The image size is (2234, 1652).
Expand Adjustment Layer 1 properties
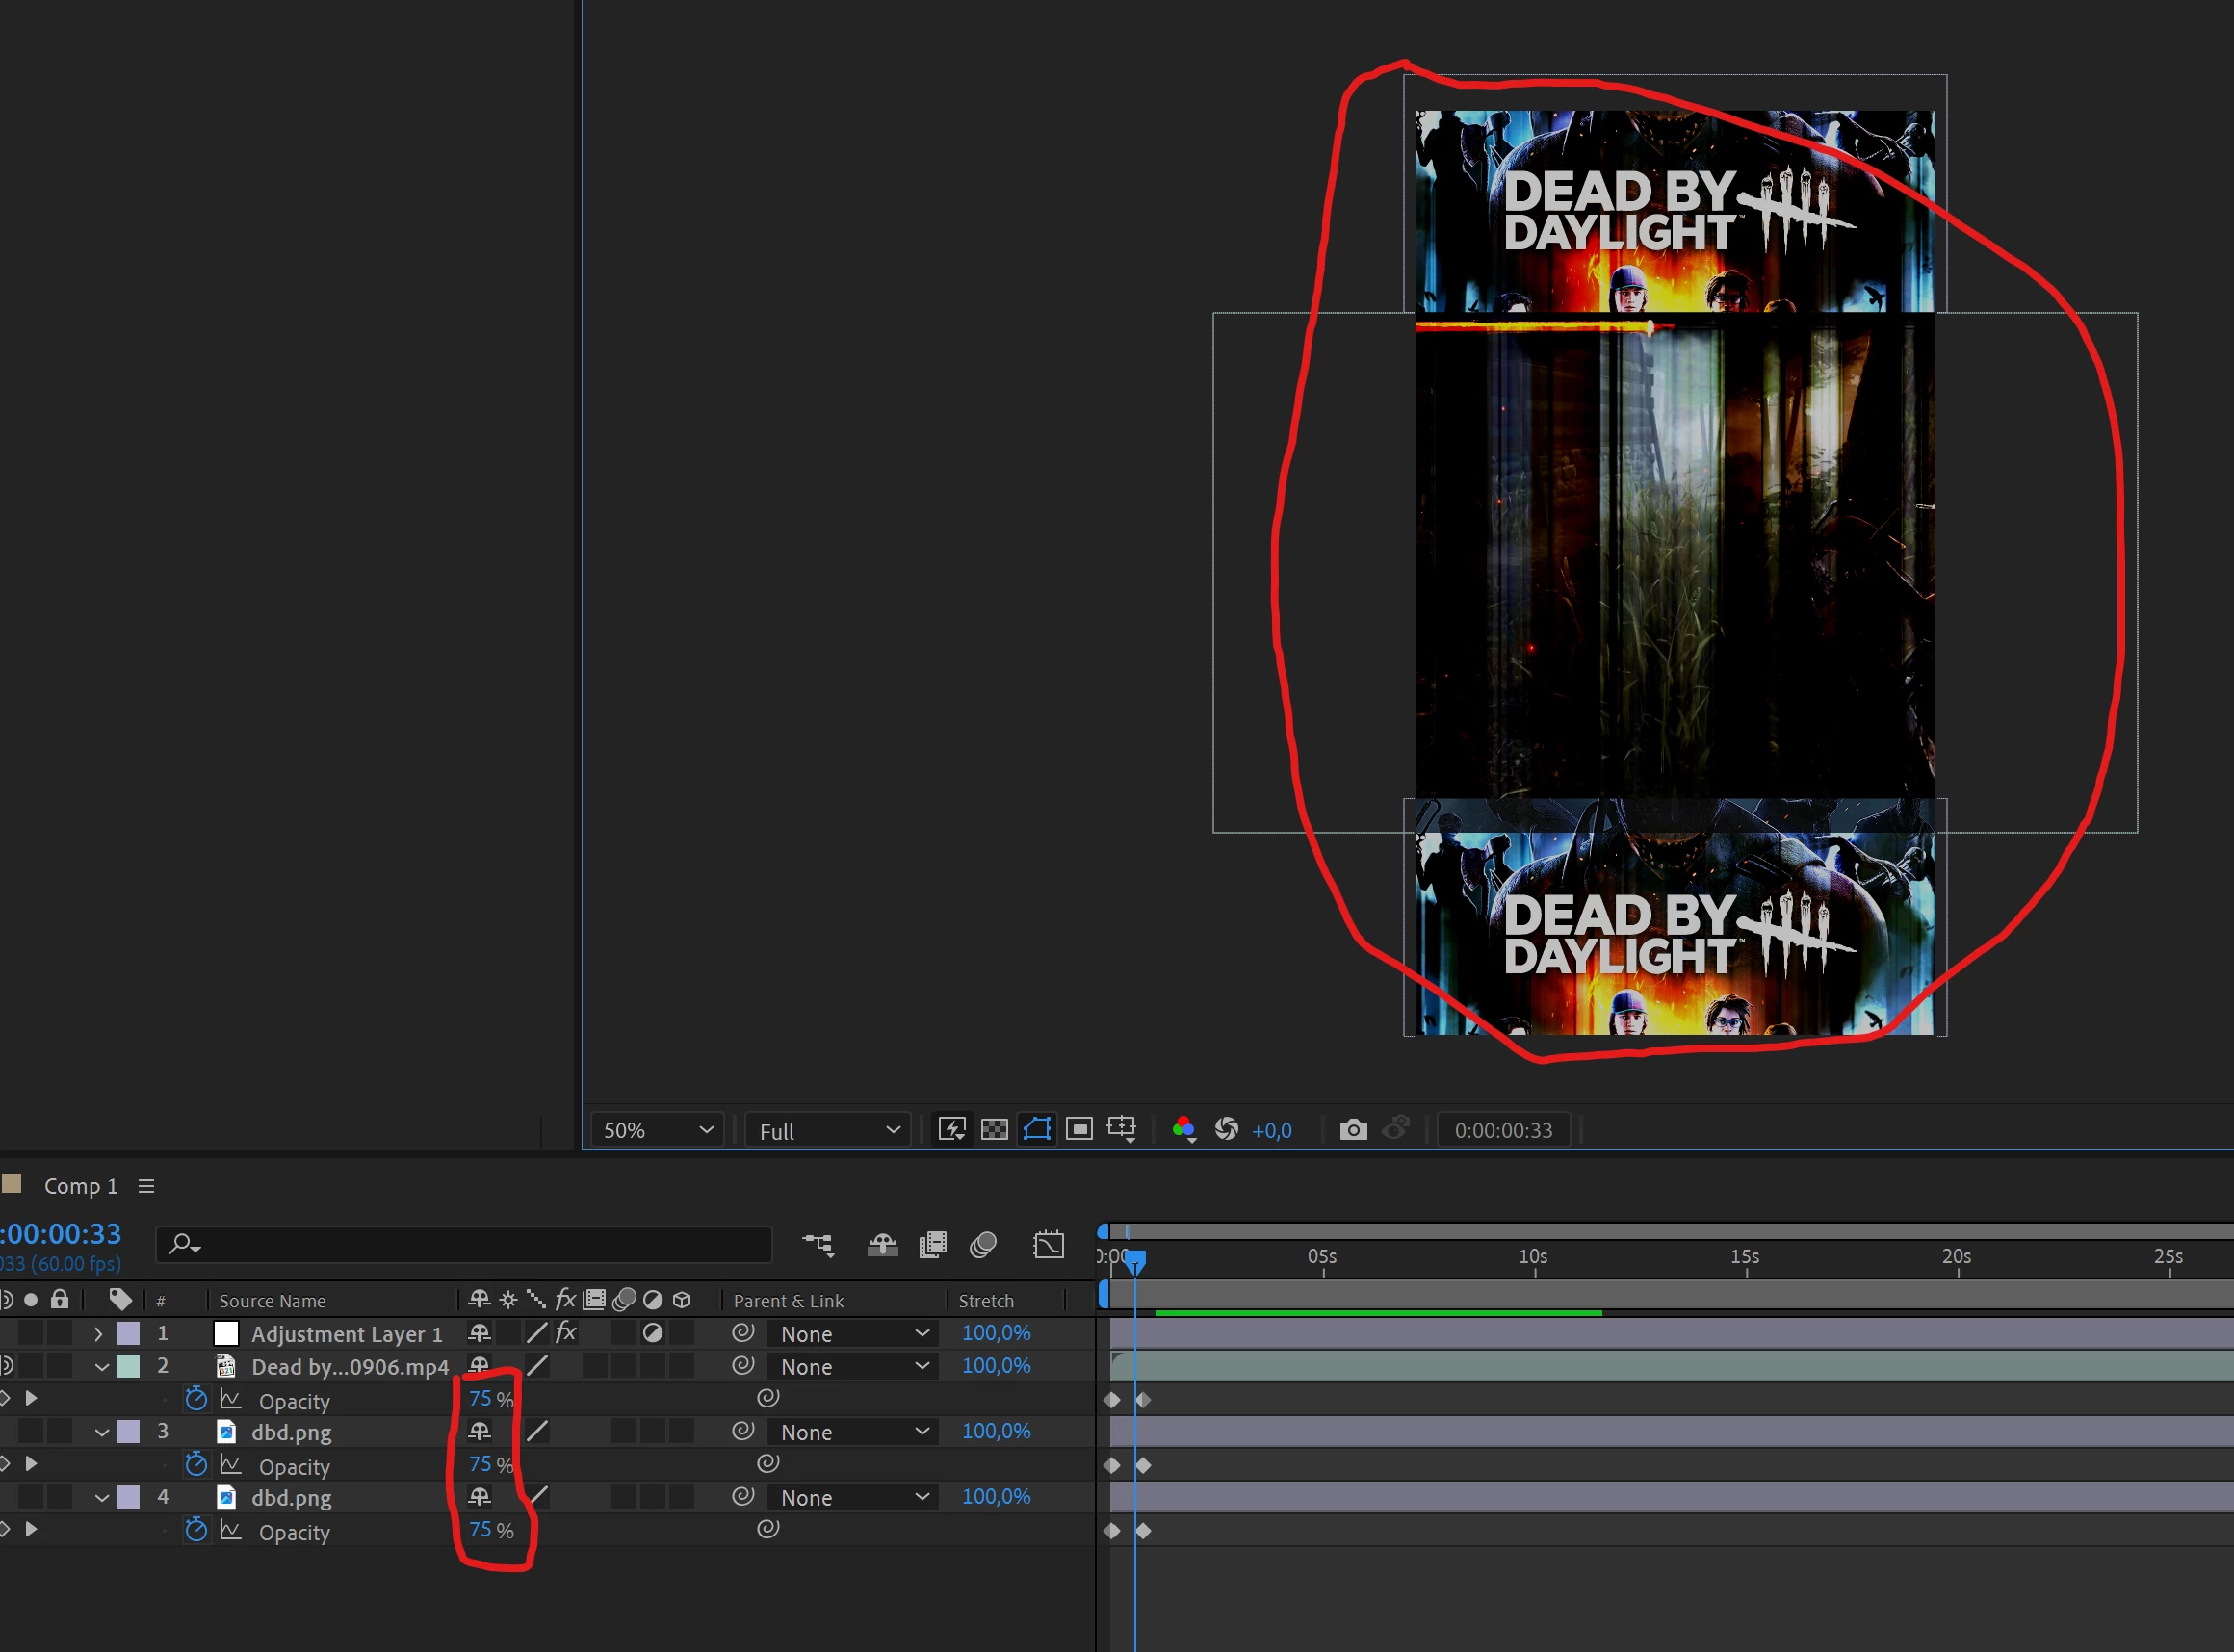[98, 1334]
